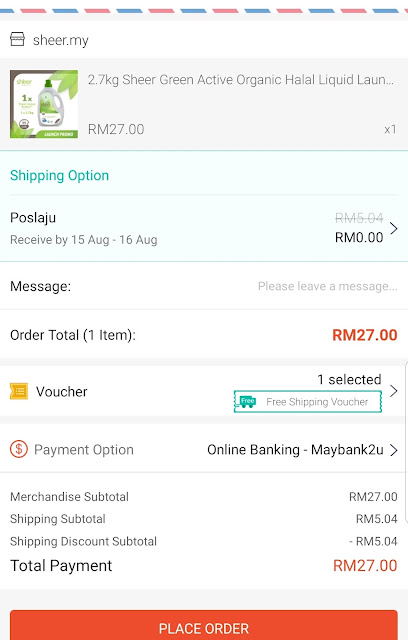
Task: Select the Poslaju shipping row
Action: (204, 228)
